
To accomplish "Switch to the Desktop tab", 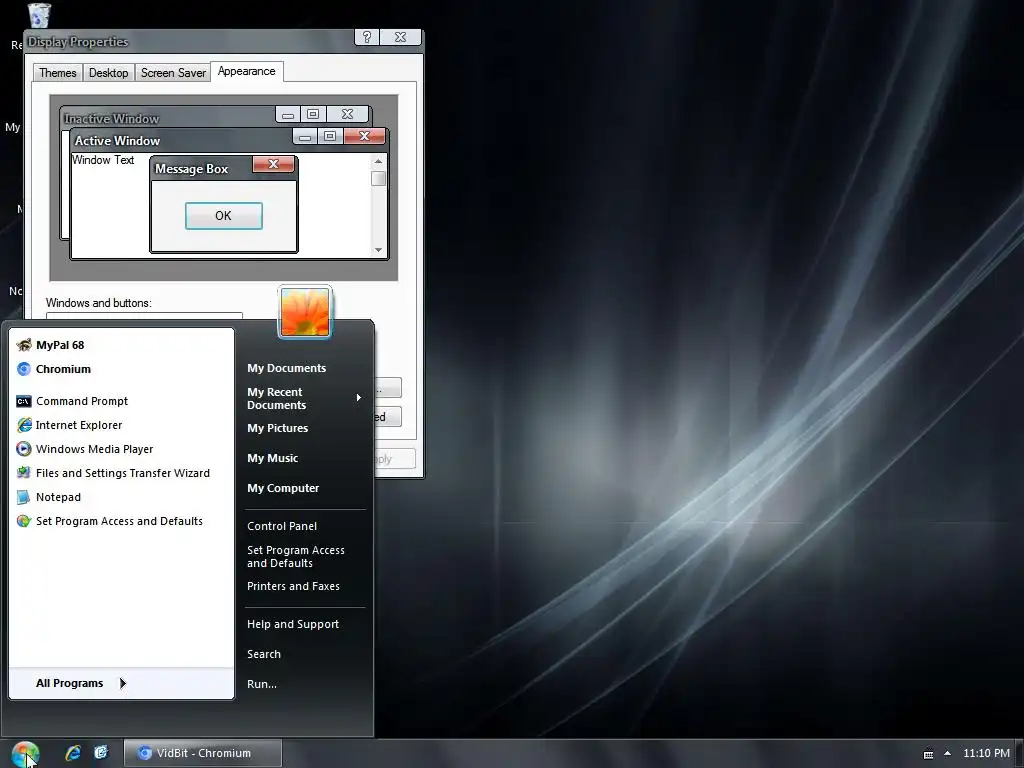I will click(108, 72).
